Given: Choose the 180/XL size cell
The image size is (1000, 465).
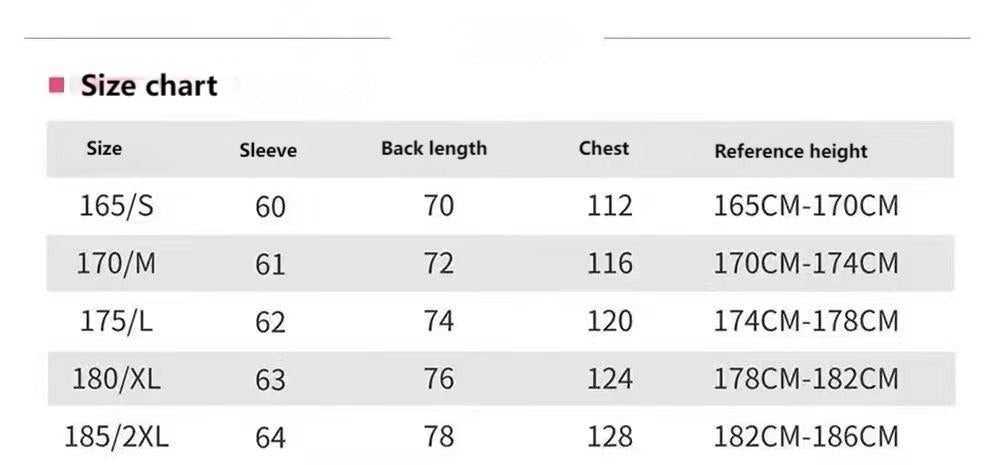Looking at the screenshot, I should pos(116,379).
